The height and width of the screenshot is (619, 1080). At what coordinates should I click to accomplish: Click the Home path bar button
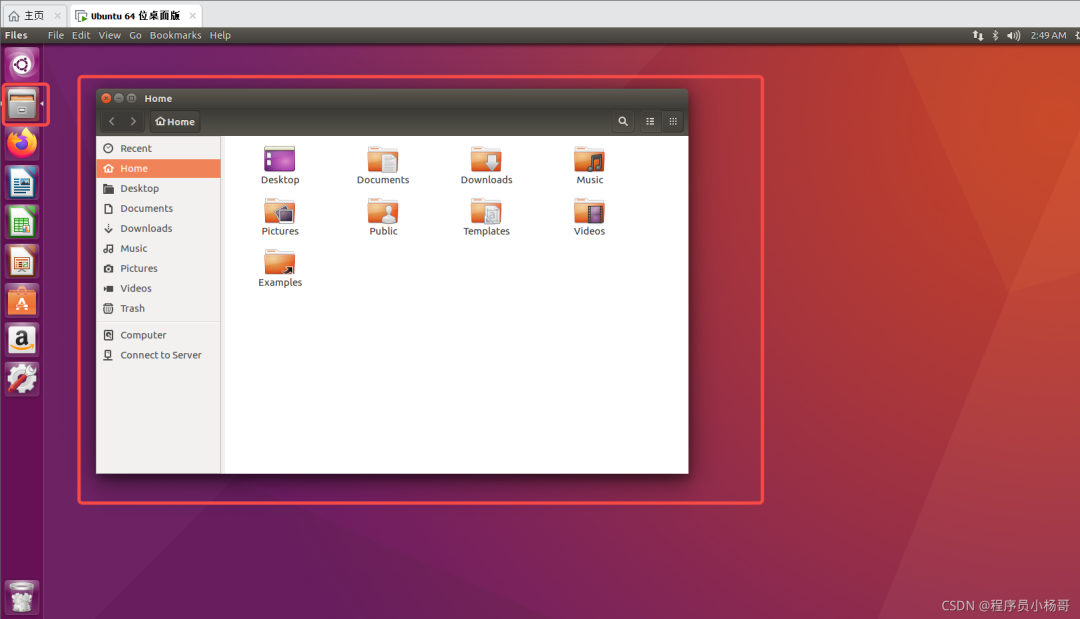pyautogui.click(x=175, y=121)
